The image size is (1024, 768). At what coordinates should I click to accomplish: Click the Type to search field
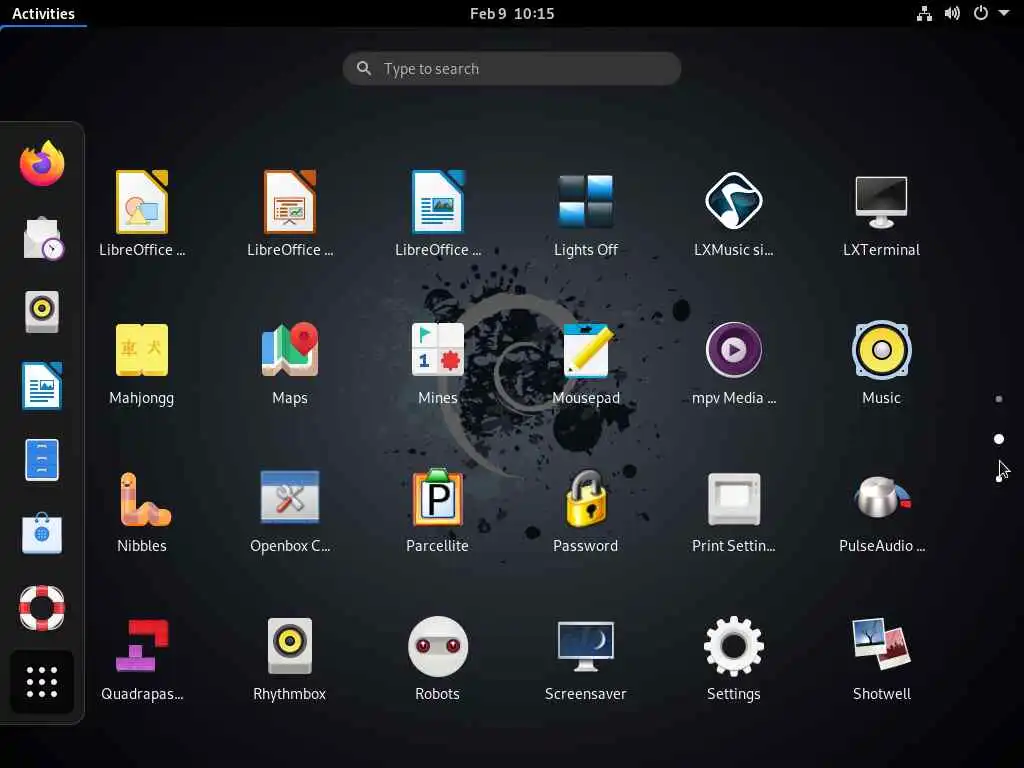(x=512, y=69)
